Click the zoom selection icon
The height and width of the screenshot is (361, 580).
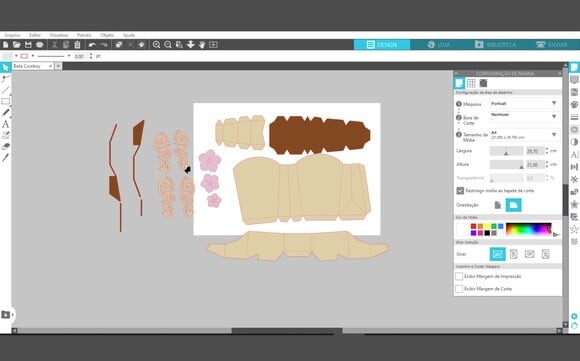[x=179, y=45]
